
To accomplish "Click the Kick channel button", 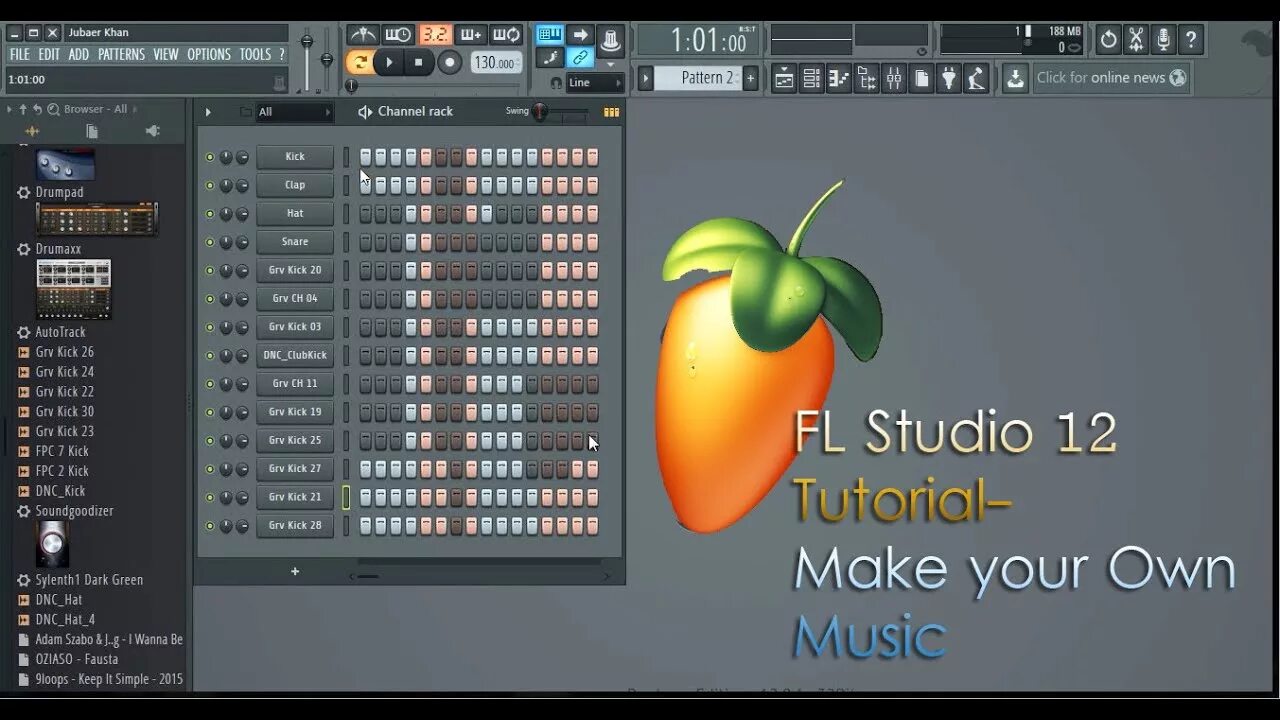I will [295, 156].
